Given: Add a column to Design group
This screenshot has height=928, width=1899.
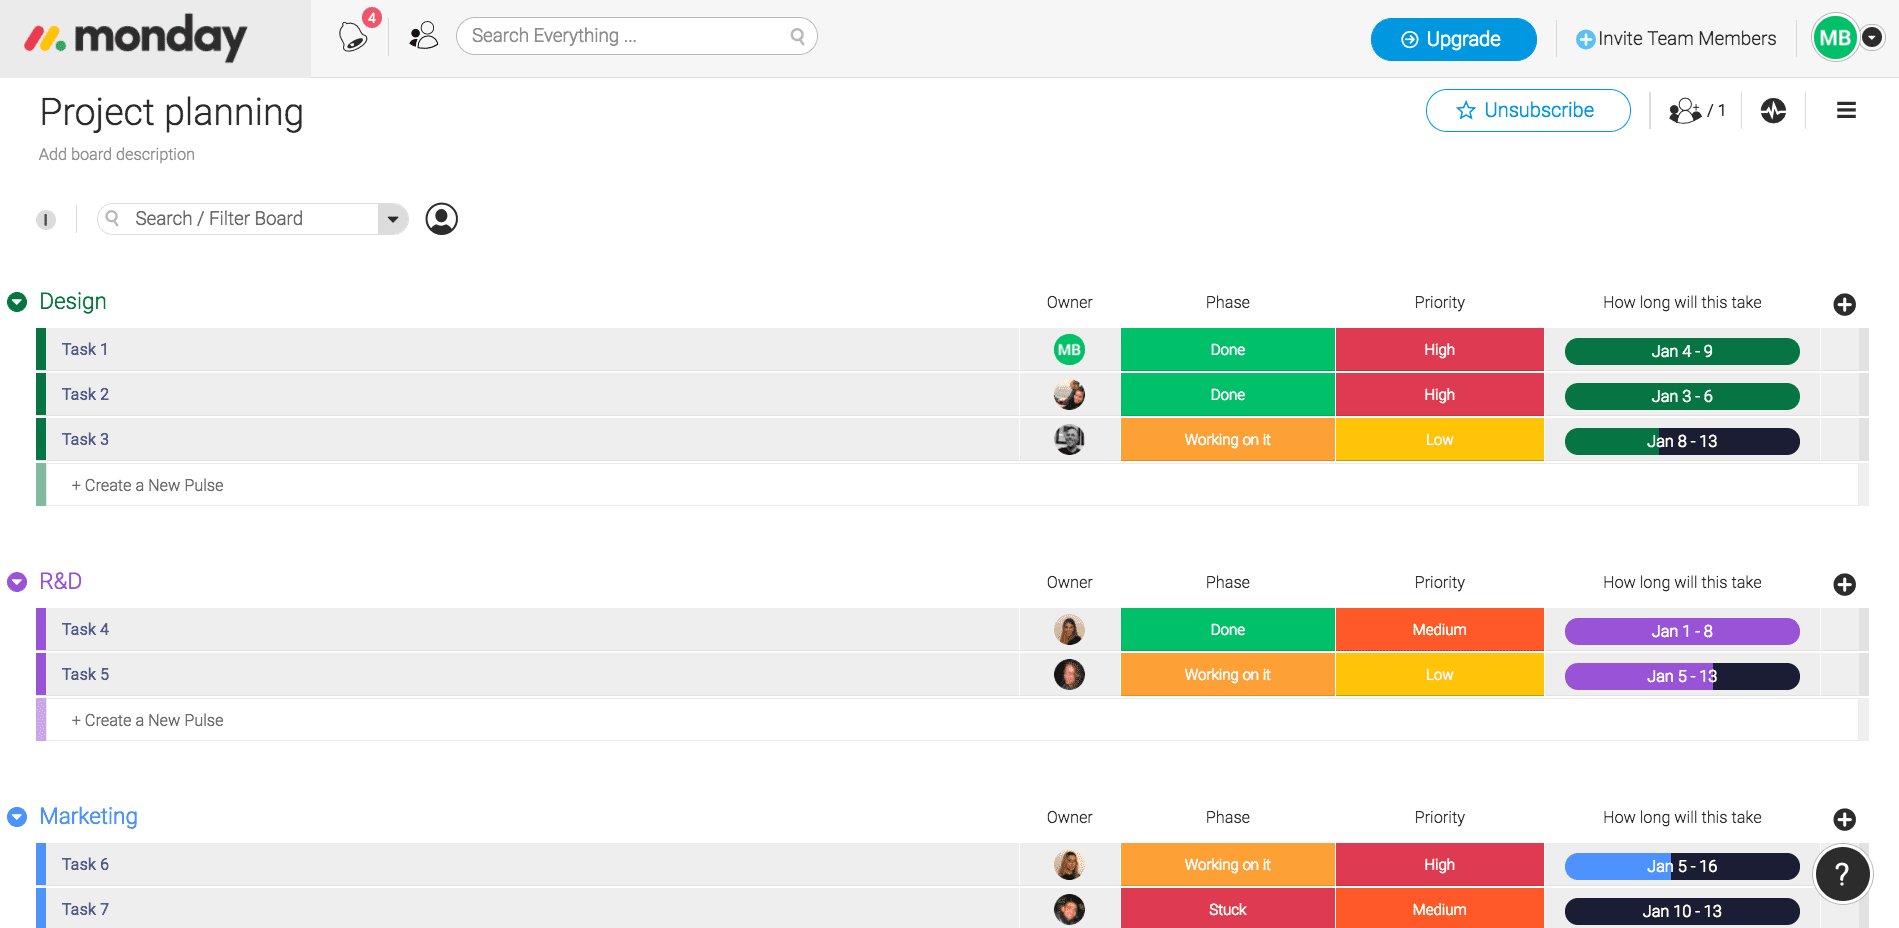Looking at the screenshot, I should (1844, 305).
